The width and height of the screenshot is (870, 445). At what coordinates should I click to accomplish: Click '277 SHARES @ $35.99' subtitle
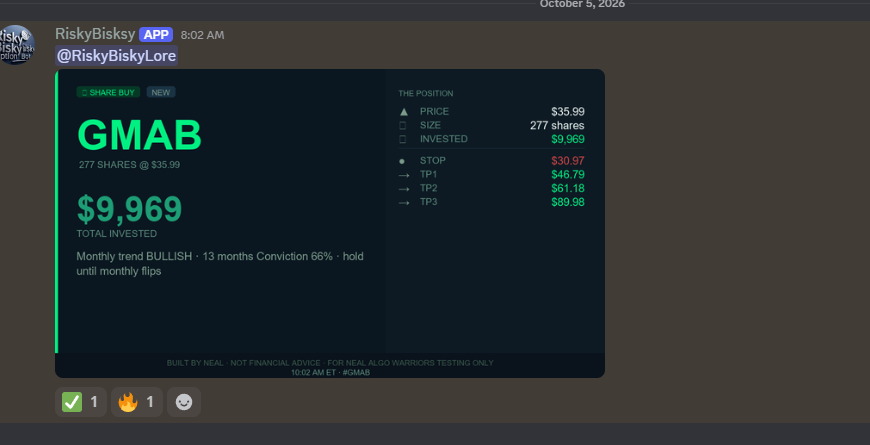pyautogui.click(x=129, y=165)
